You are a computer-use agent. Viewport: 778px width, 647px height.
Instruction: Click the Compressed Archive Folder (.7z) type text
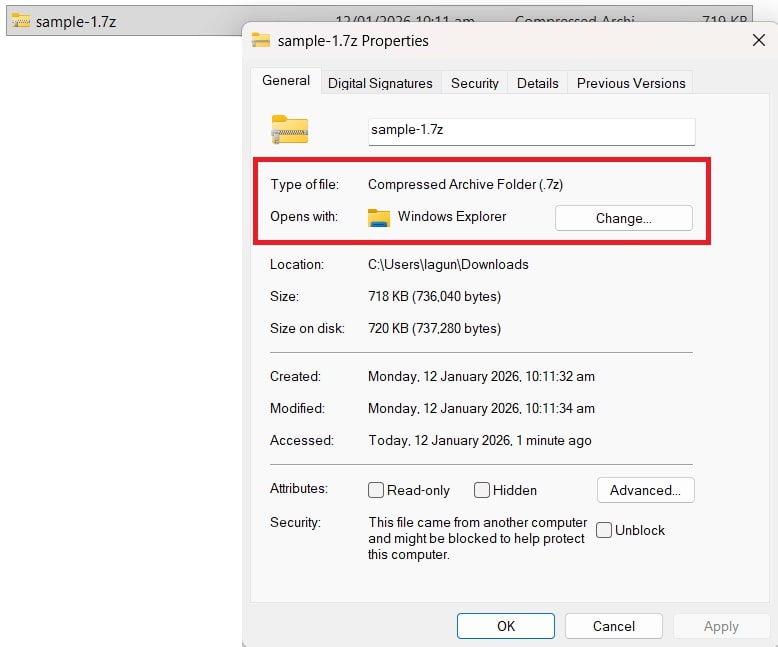465,185
